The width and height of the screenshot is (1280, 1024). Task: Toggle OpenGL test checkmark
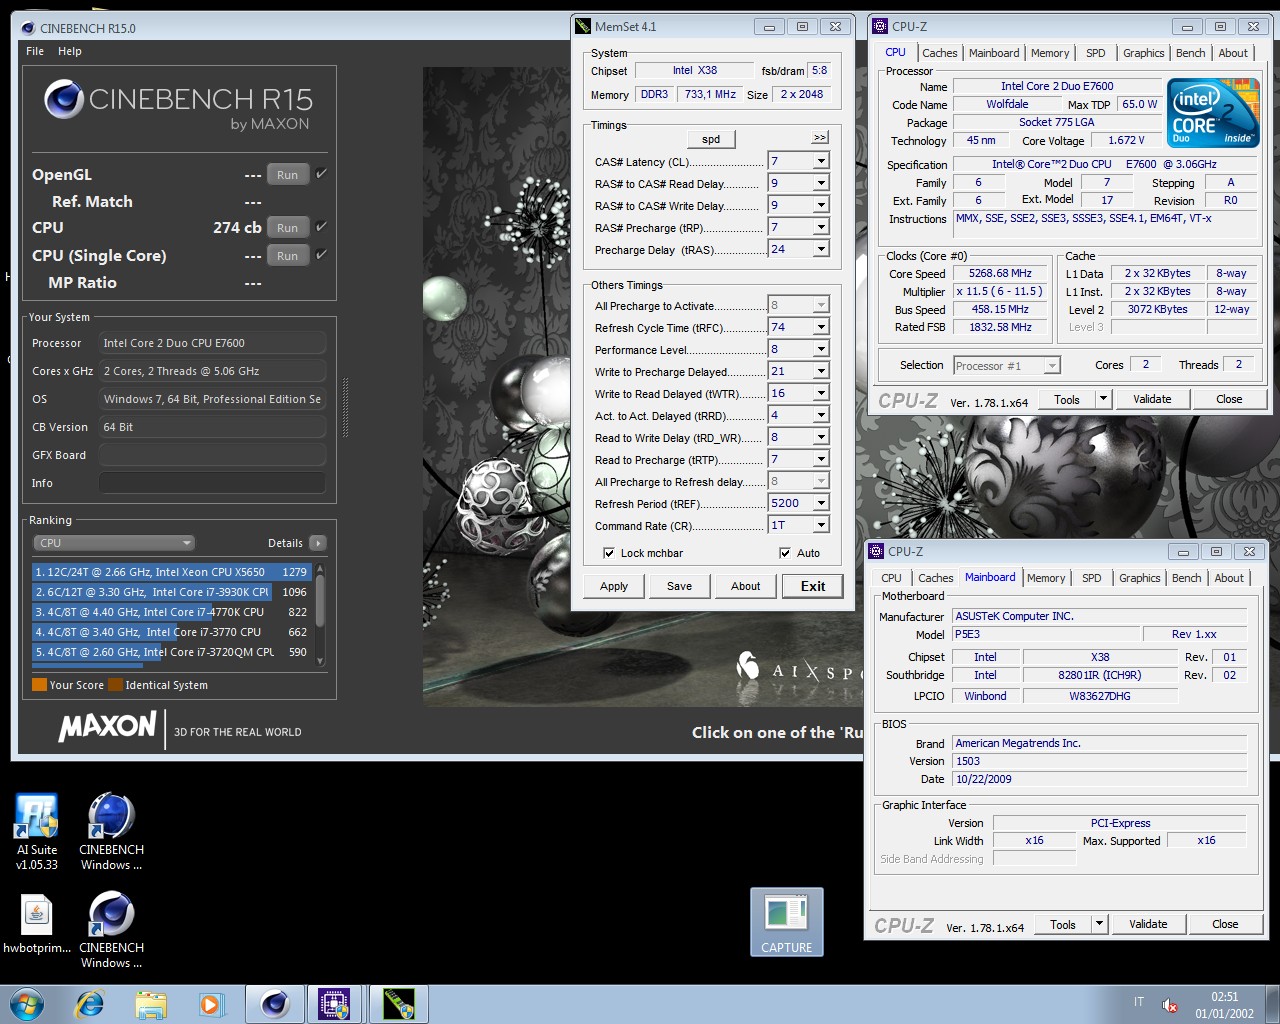coord(321,173)
